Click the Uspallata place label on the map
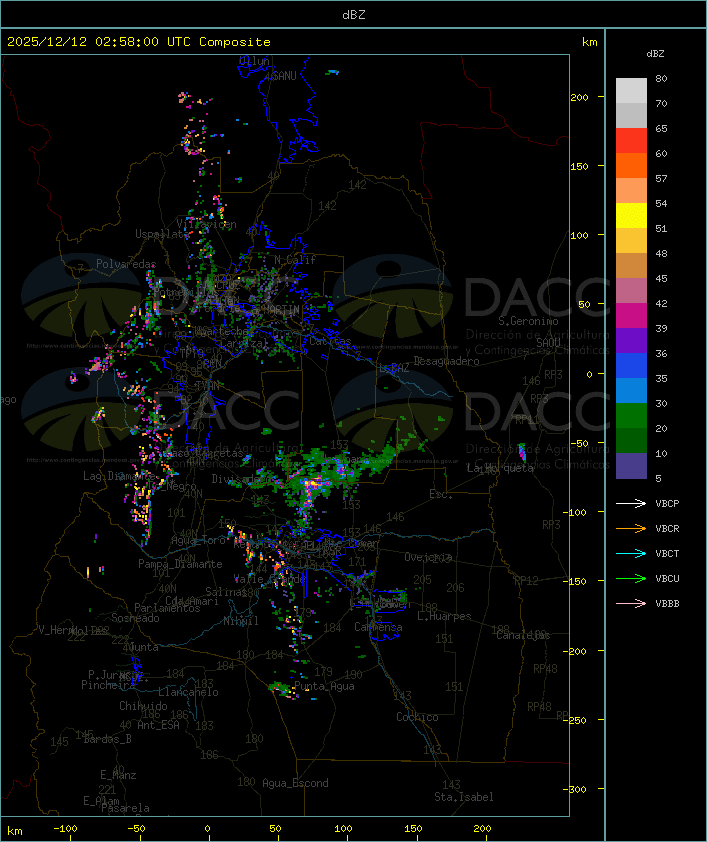707x842 pixels. point(162,234)
